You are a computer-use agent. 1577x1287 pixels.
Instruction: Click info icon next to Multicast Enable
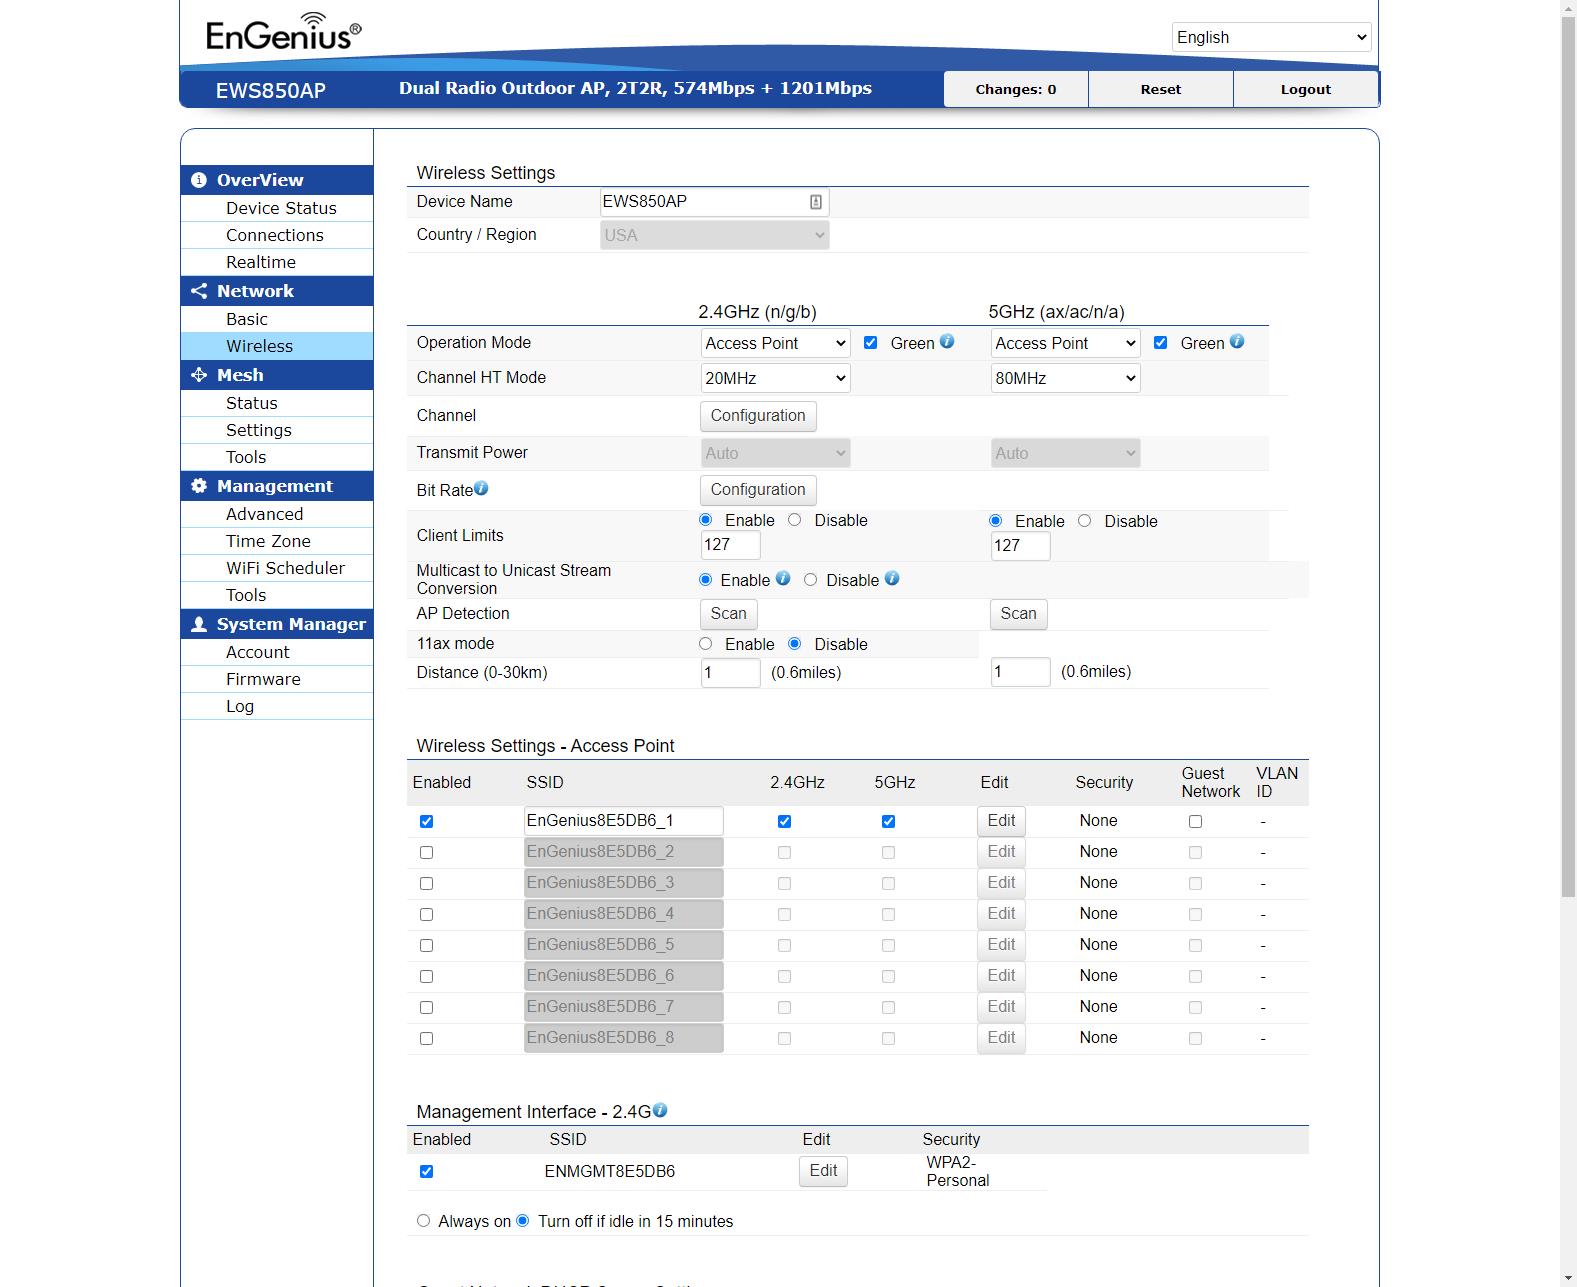pyautogui.click(x=783, y=579)
